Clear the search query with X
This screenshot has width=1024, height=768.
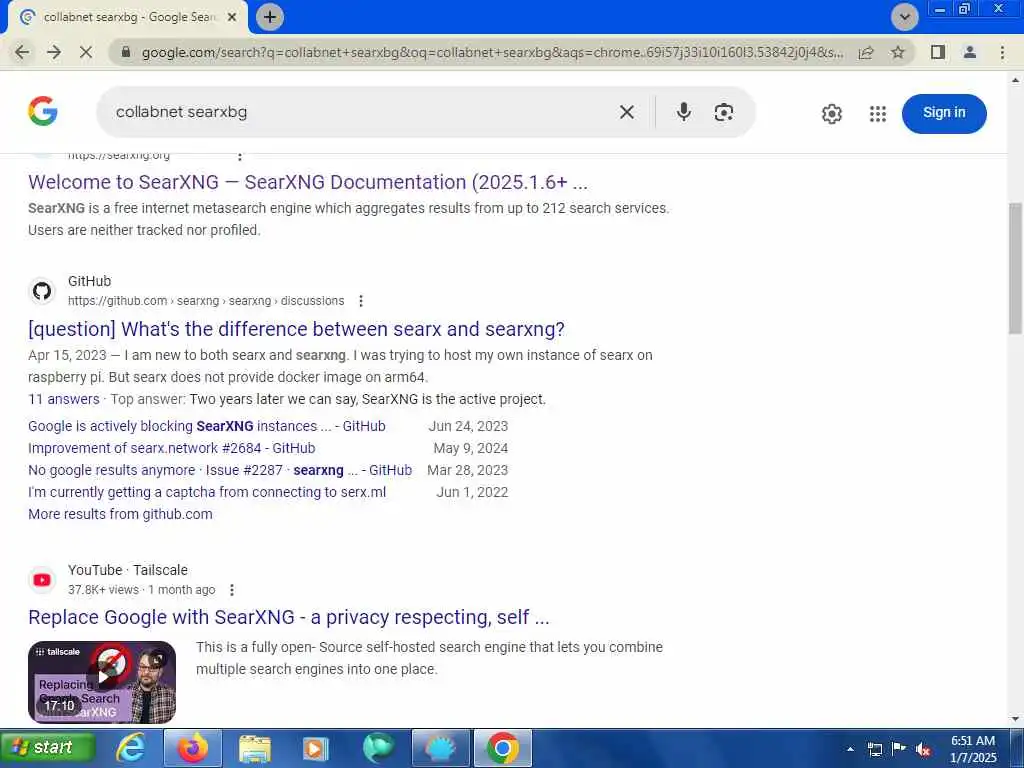(627, 112)
